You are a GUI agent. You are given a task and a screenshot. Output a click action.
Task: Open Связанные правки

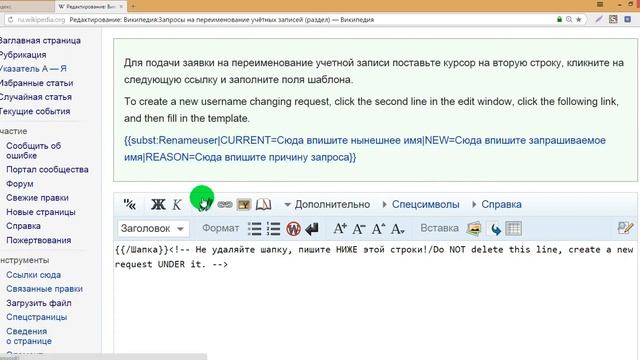[44, 289]
